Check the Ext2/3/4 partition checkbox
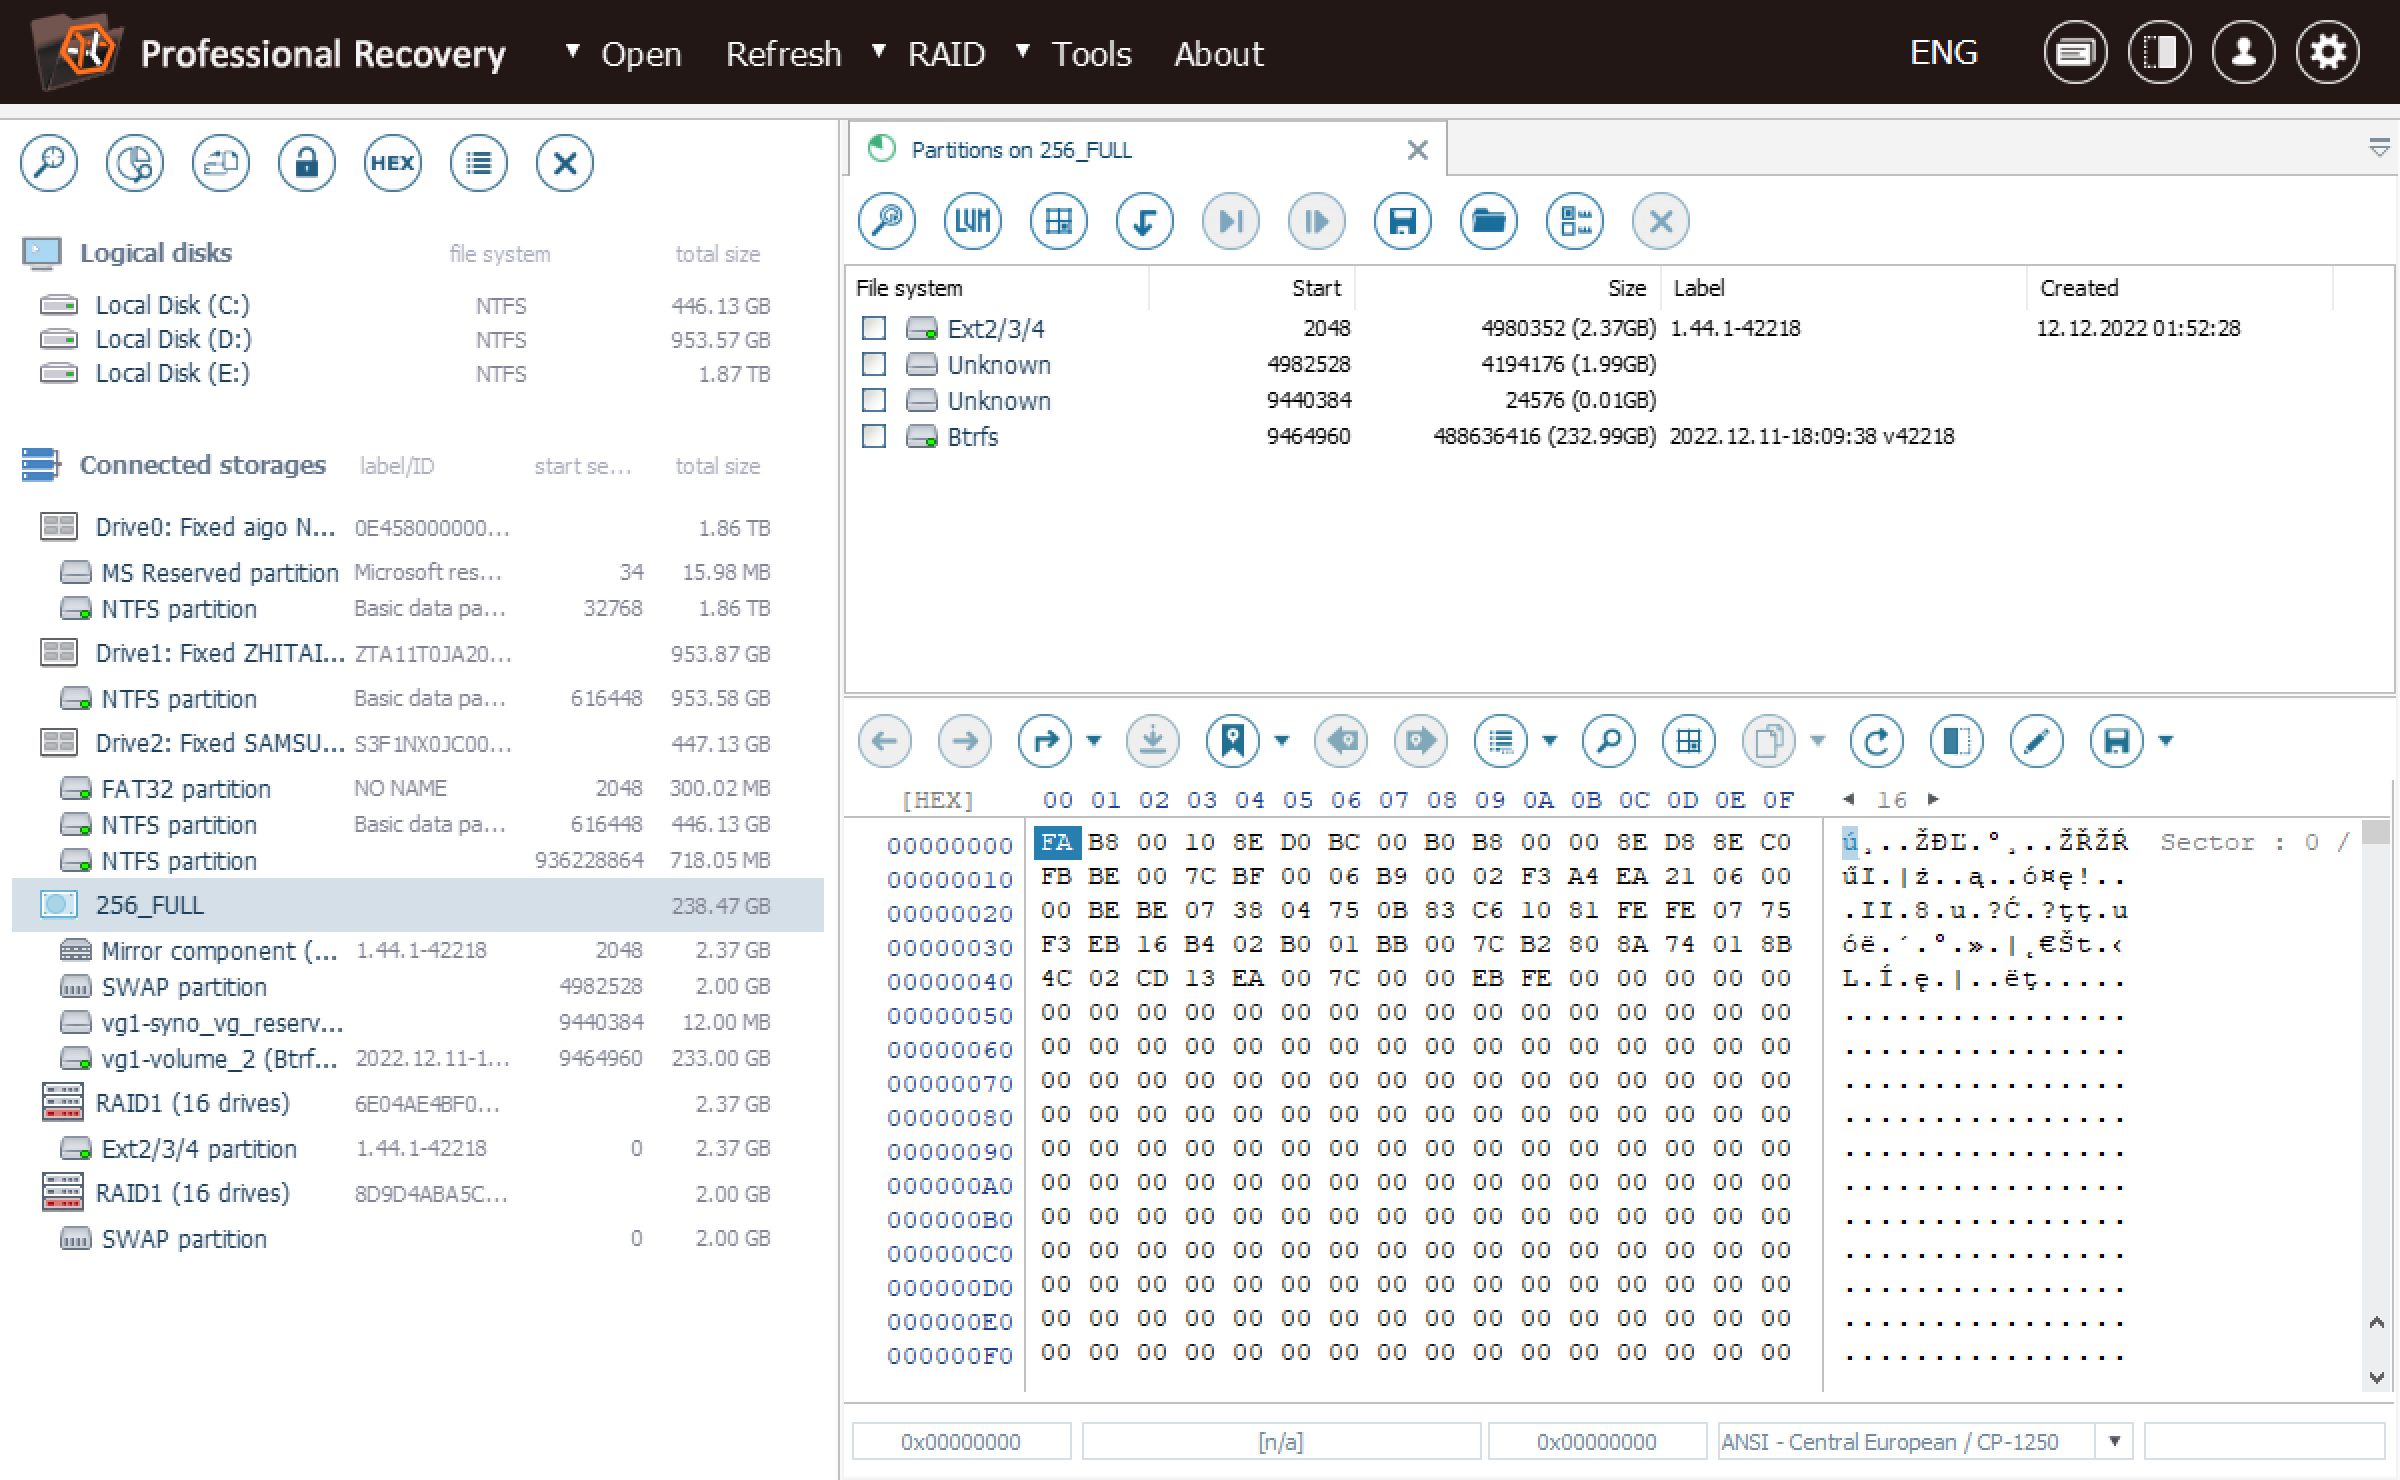 click(x=874, y=328)
